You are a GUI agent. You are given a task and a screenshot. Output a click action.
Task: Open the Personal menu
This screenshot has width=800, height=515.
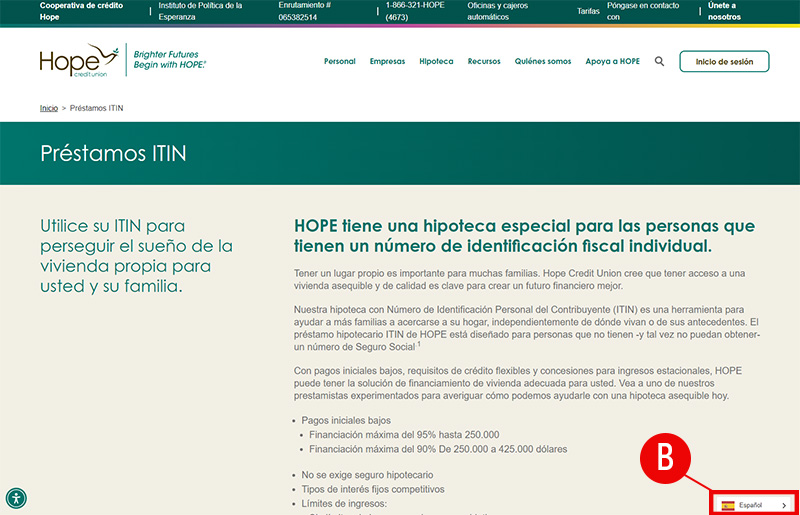[x=339, y=61]
